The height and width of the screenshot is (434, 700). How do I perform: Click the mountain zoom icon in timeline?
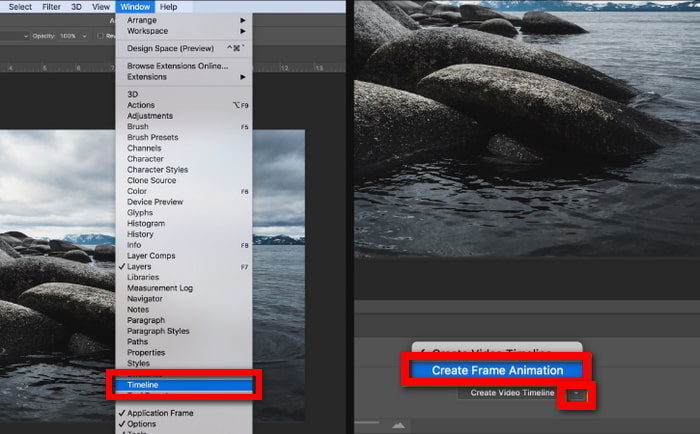(x=398, y=426)
